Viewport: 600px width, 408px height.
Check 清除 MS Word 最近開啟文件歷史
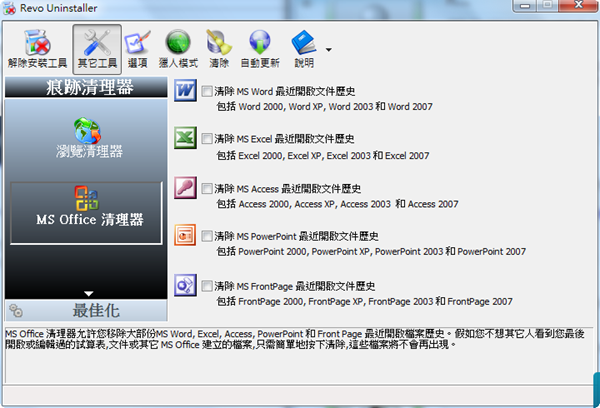coord(207,91)
